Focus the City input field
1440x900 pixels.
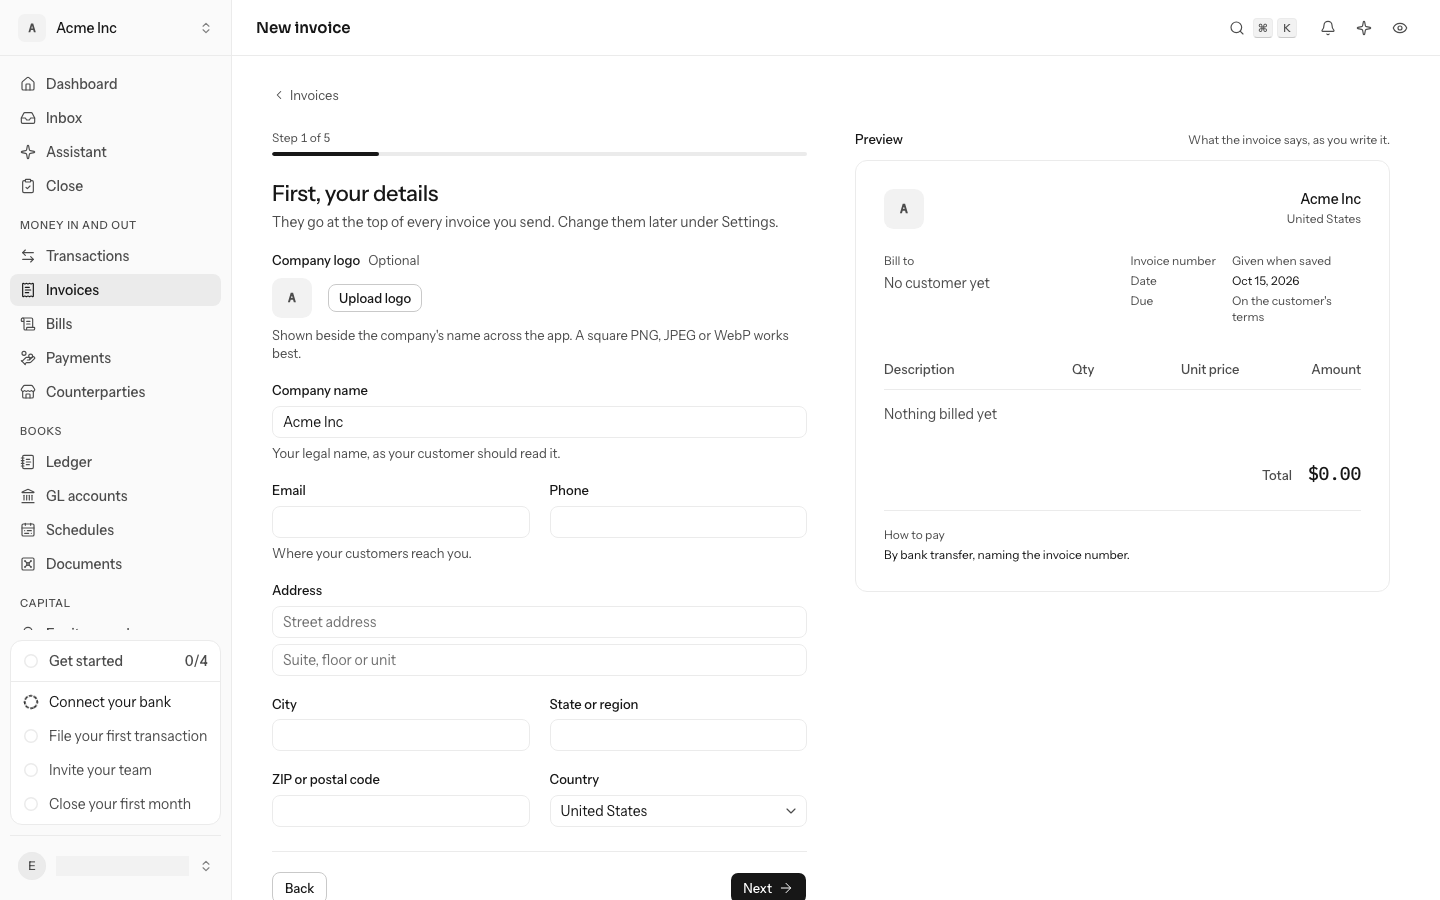point(401,735)
